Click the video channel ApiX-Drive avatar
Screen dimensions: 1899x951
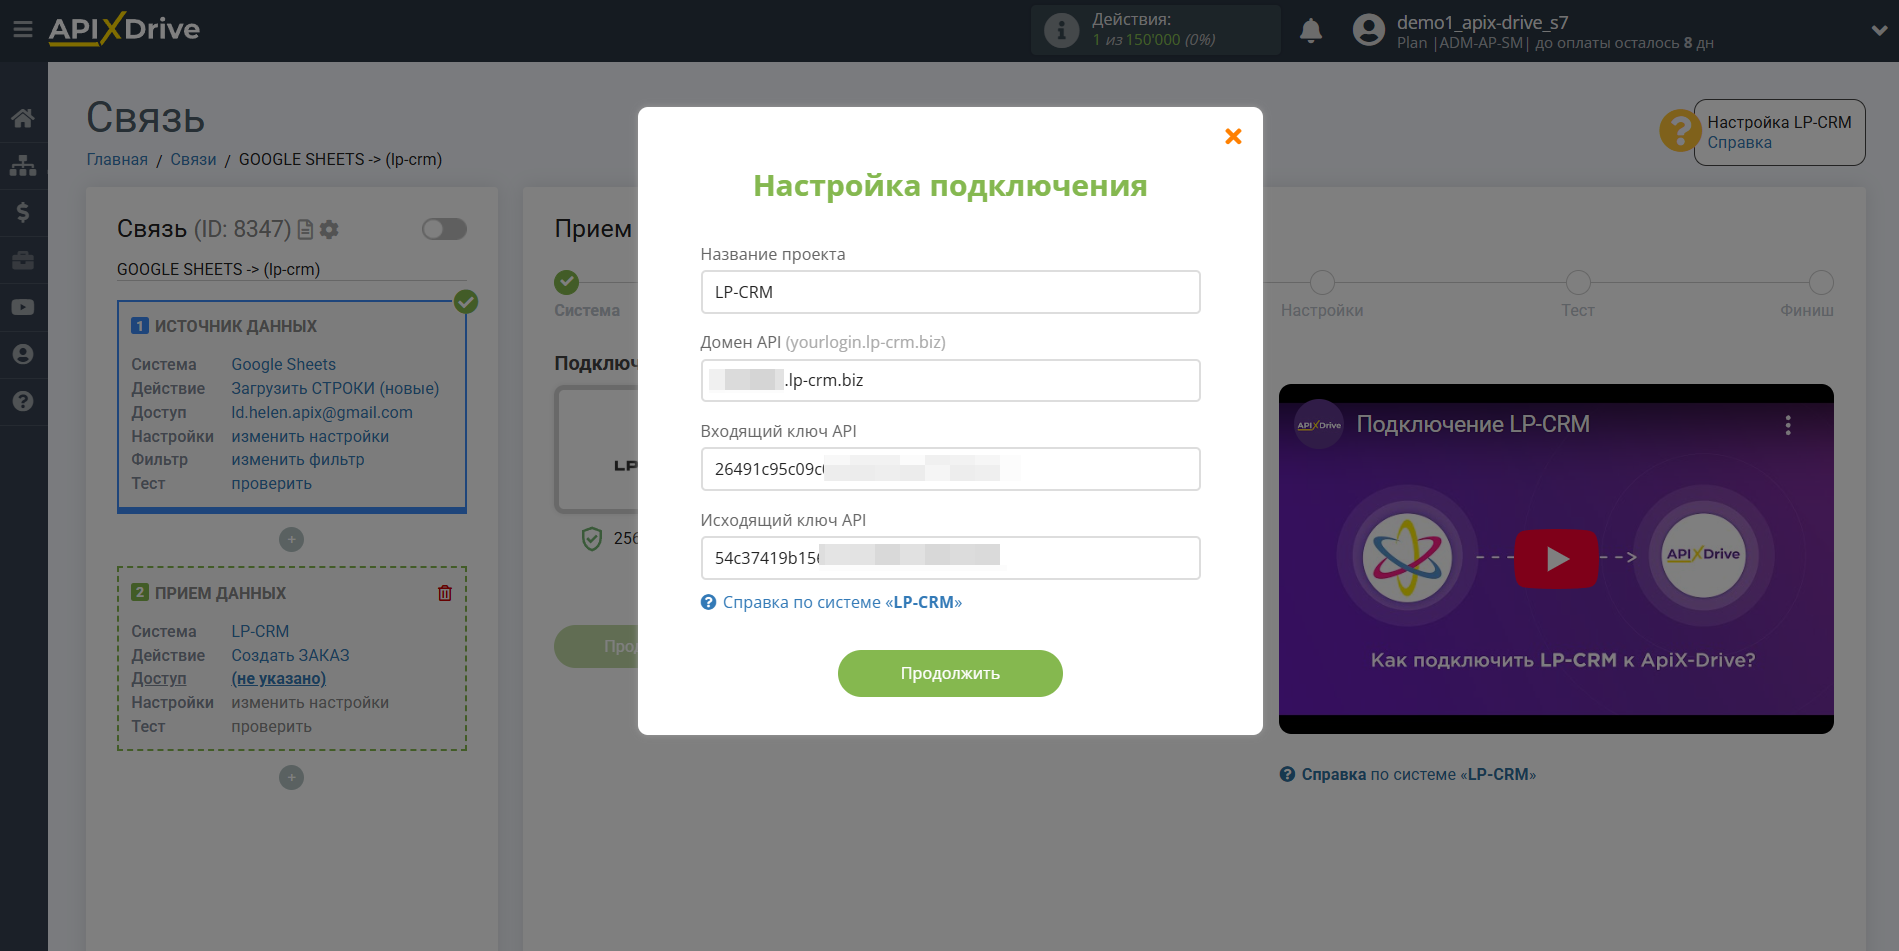(1319, 425)
